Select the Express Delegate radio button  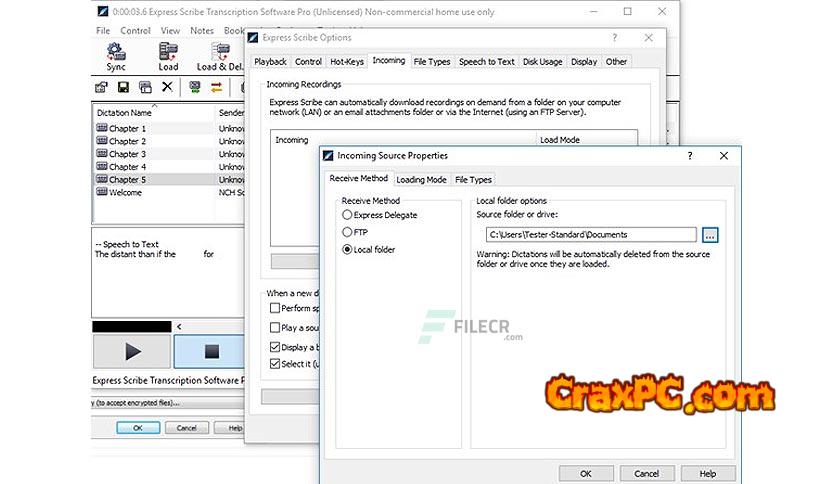pyautogui.click(x=347, y=215)
